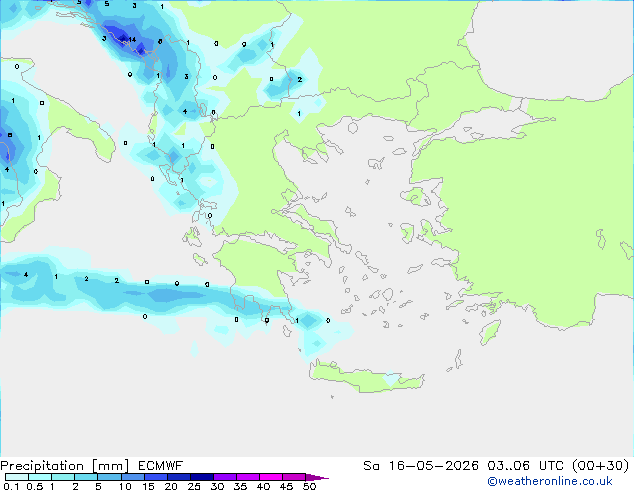Select the 5–10 mm legend swatch

click(109, 477)
